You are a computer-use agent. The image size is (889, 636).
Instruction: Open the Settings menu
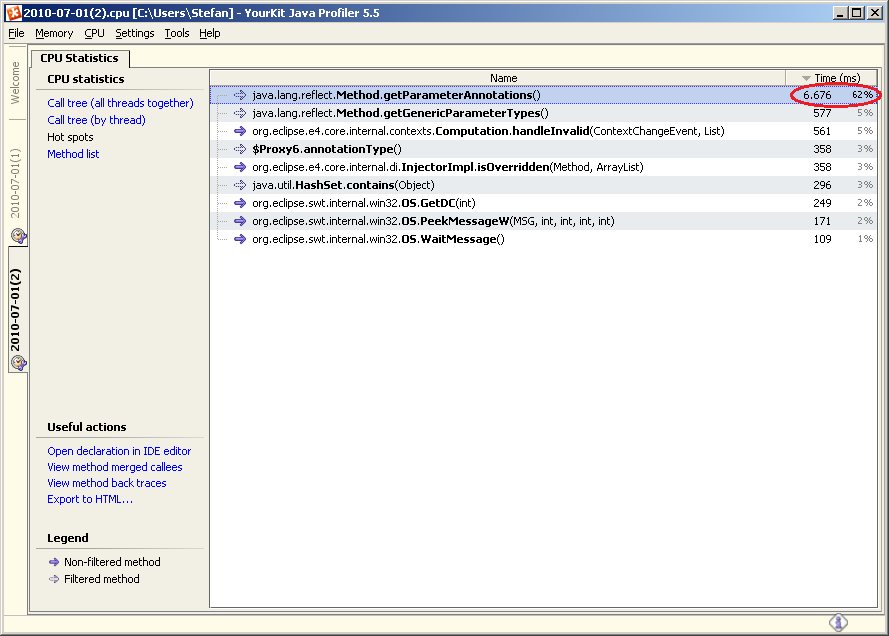click(134, 33)
